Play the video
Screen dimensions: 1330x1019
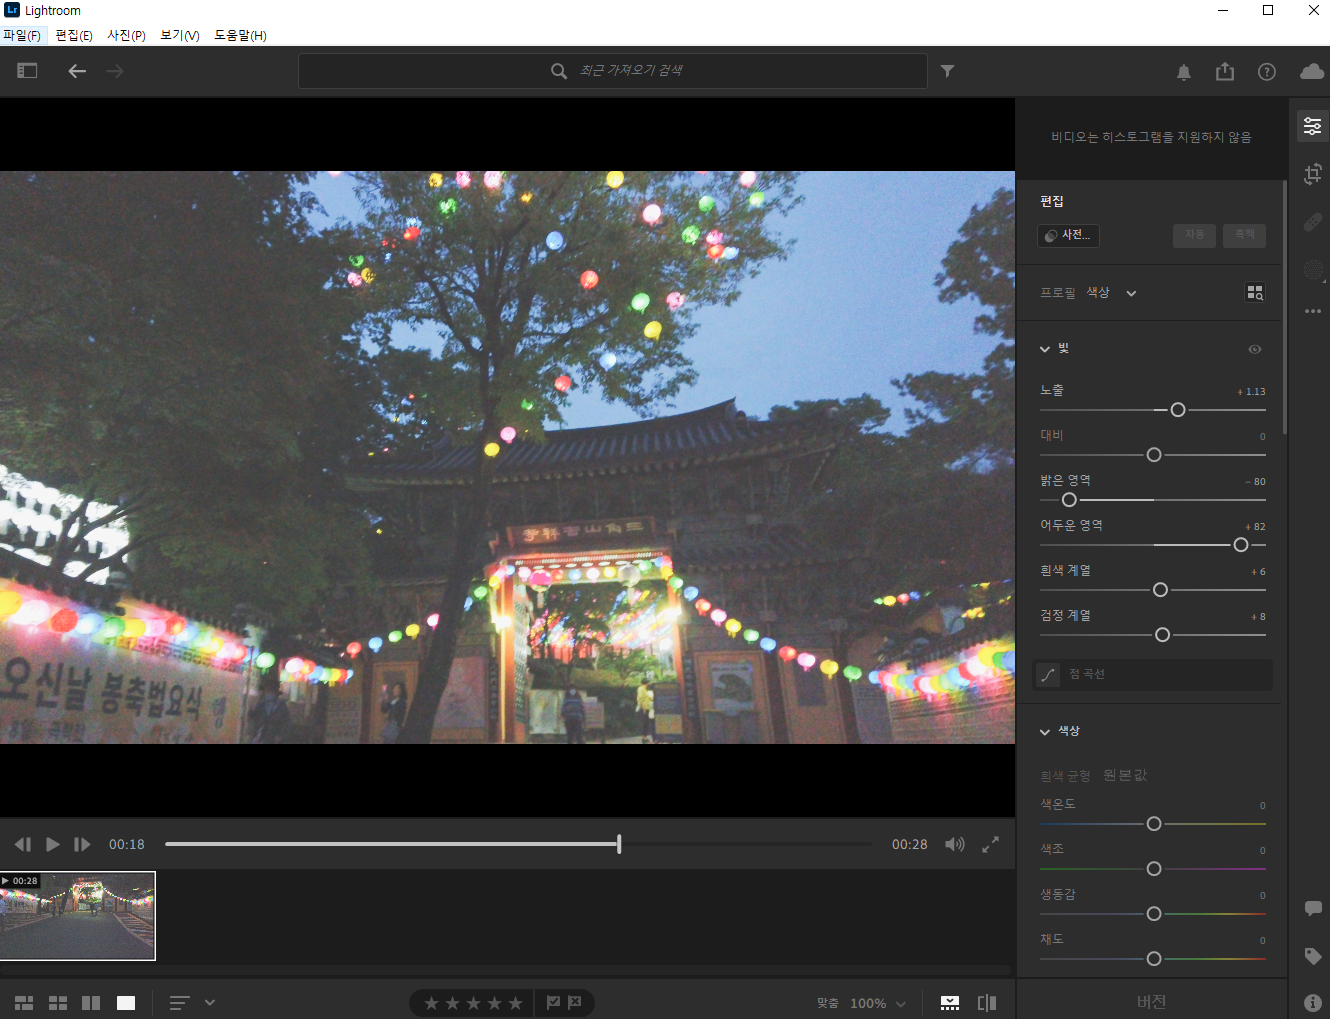coord(53,844)
